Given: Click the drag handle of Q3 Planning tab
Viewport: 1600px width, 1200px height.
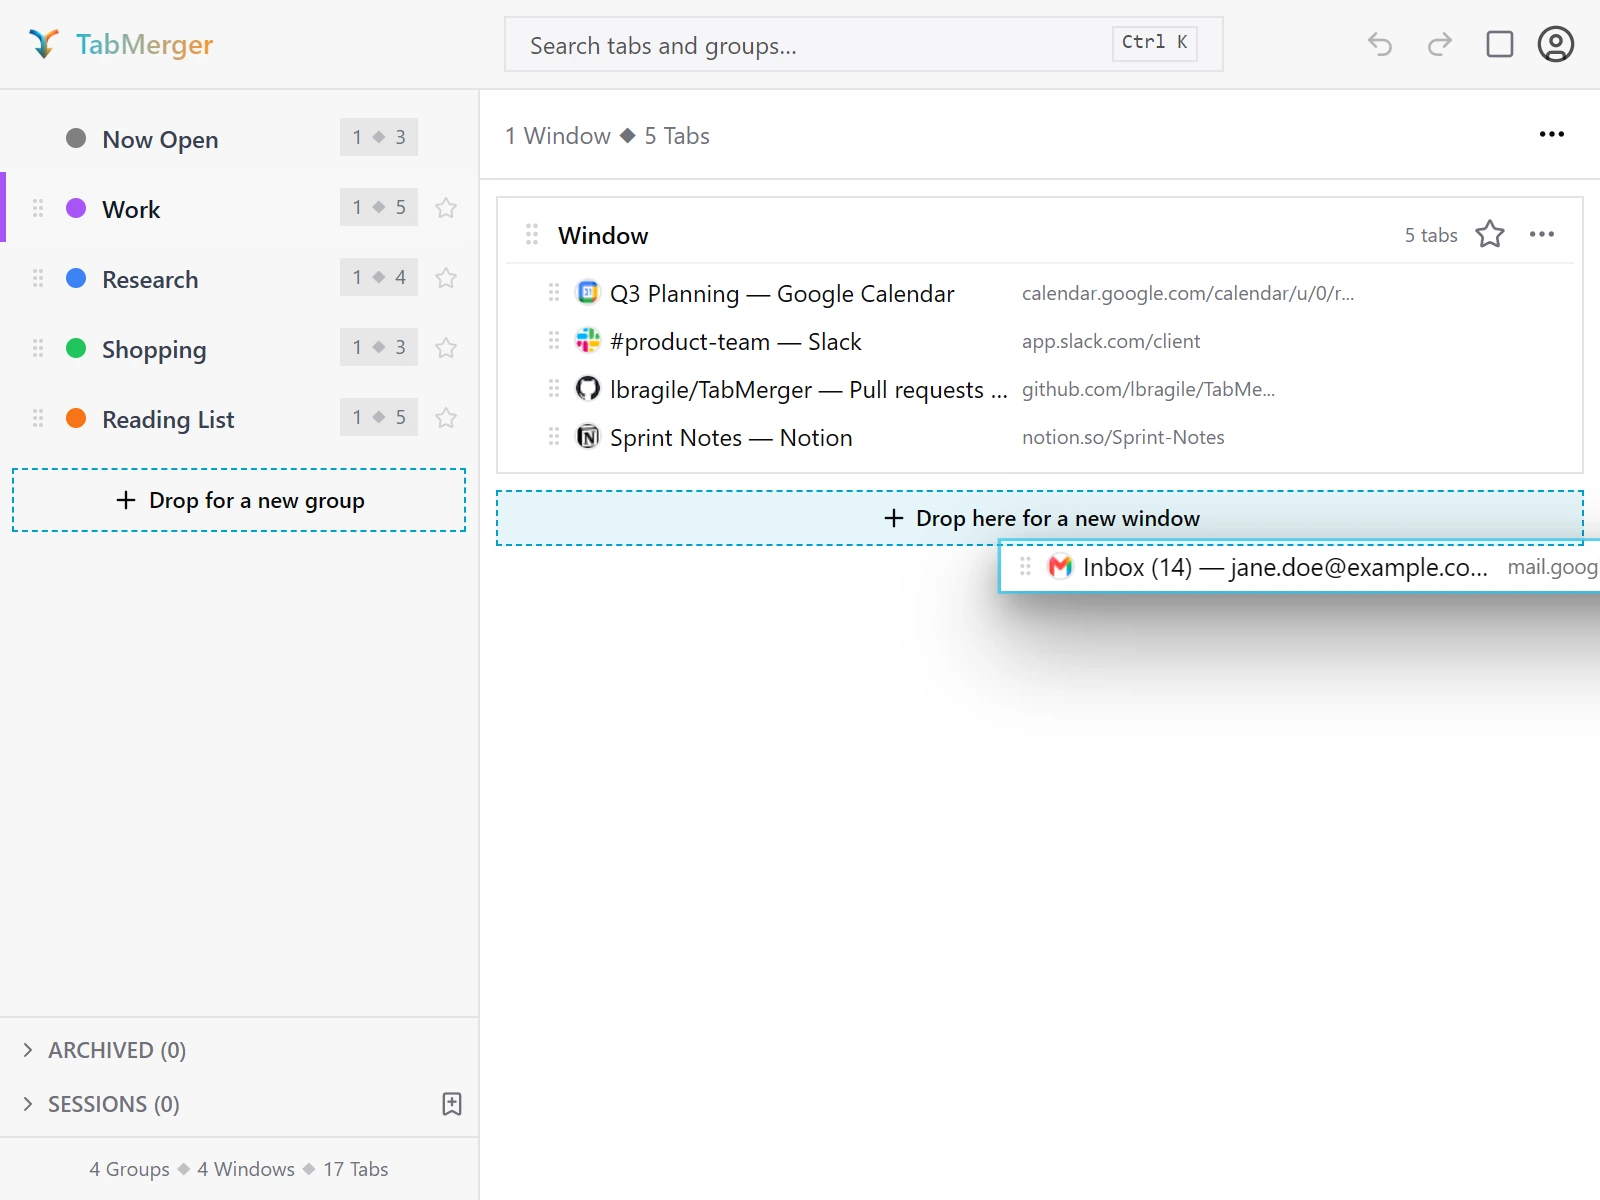Looking at the screenshot, I should pyautogui.click(x=554, y=292).
